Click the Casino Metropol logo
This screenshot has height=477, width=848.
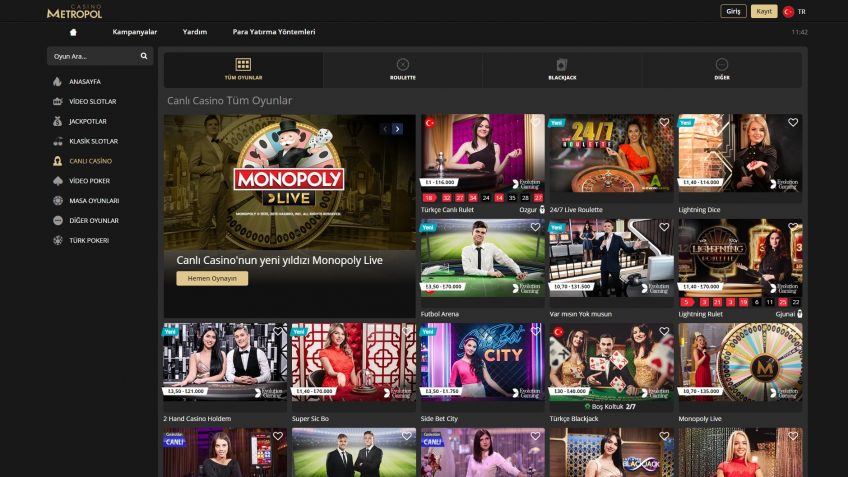[74, 12]
